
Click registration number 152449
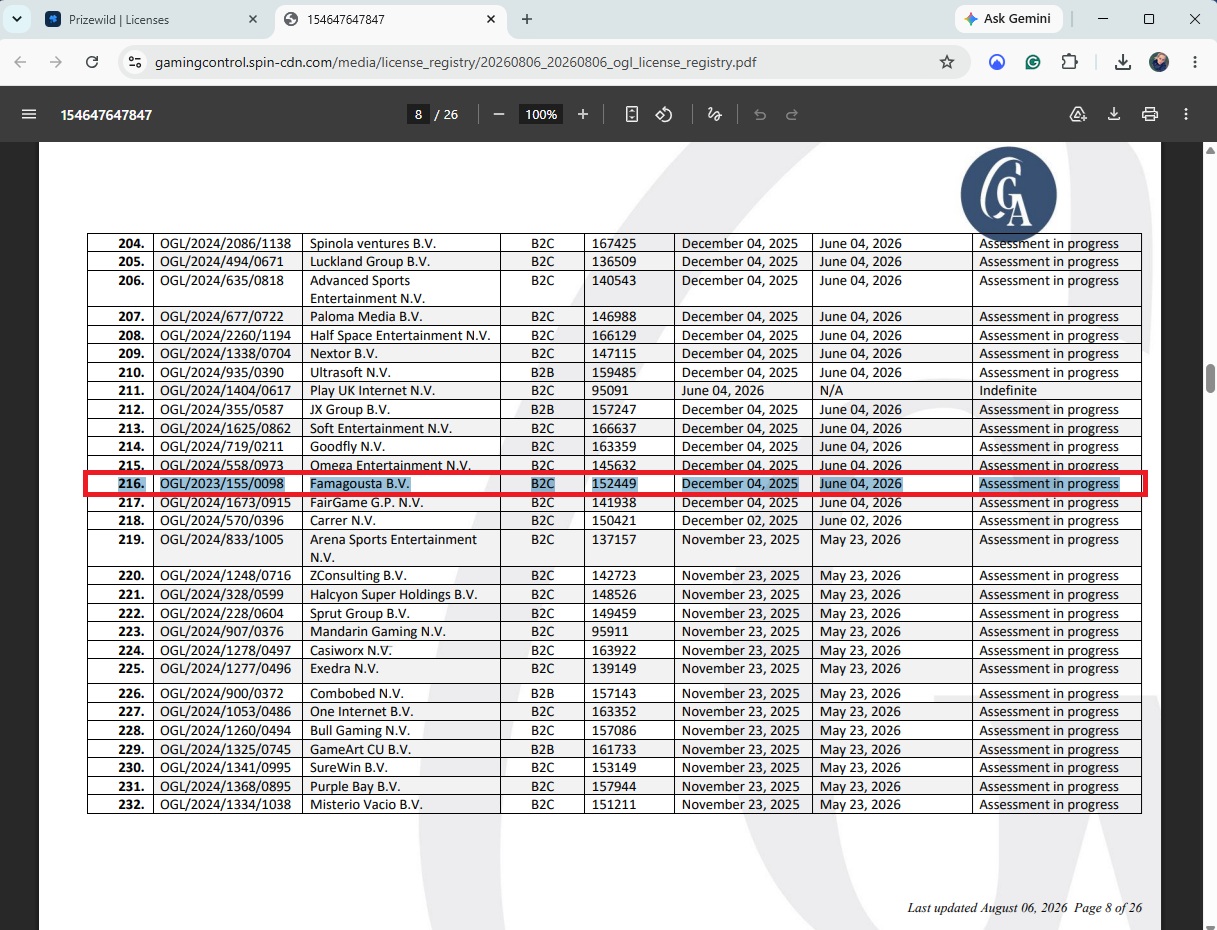[x=614, y=483]
